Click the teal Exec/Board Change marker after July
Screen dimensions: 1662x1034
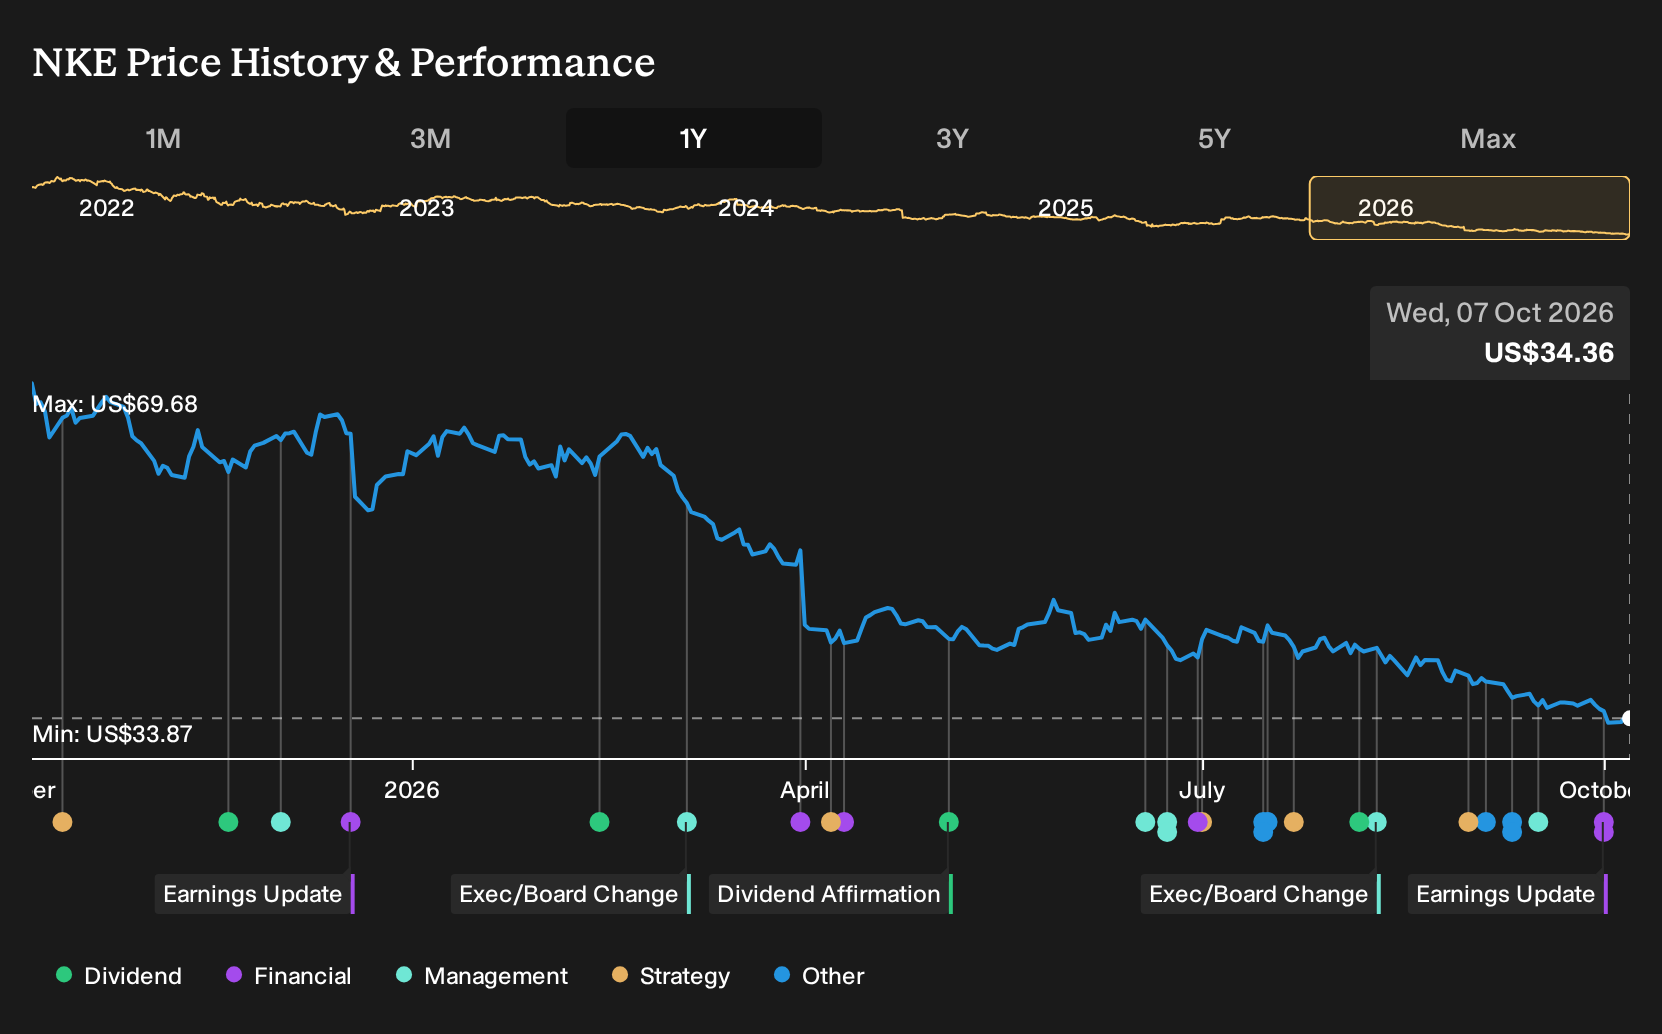point(1377,822)
